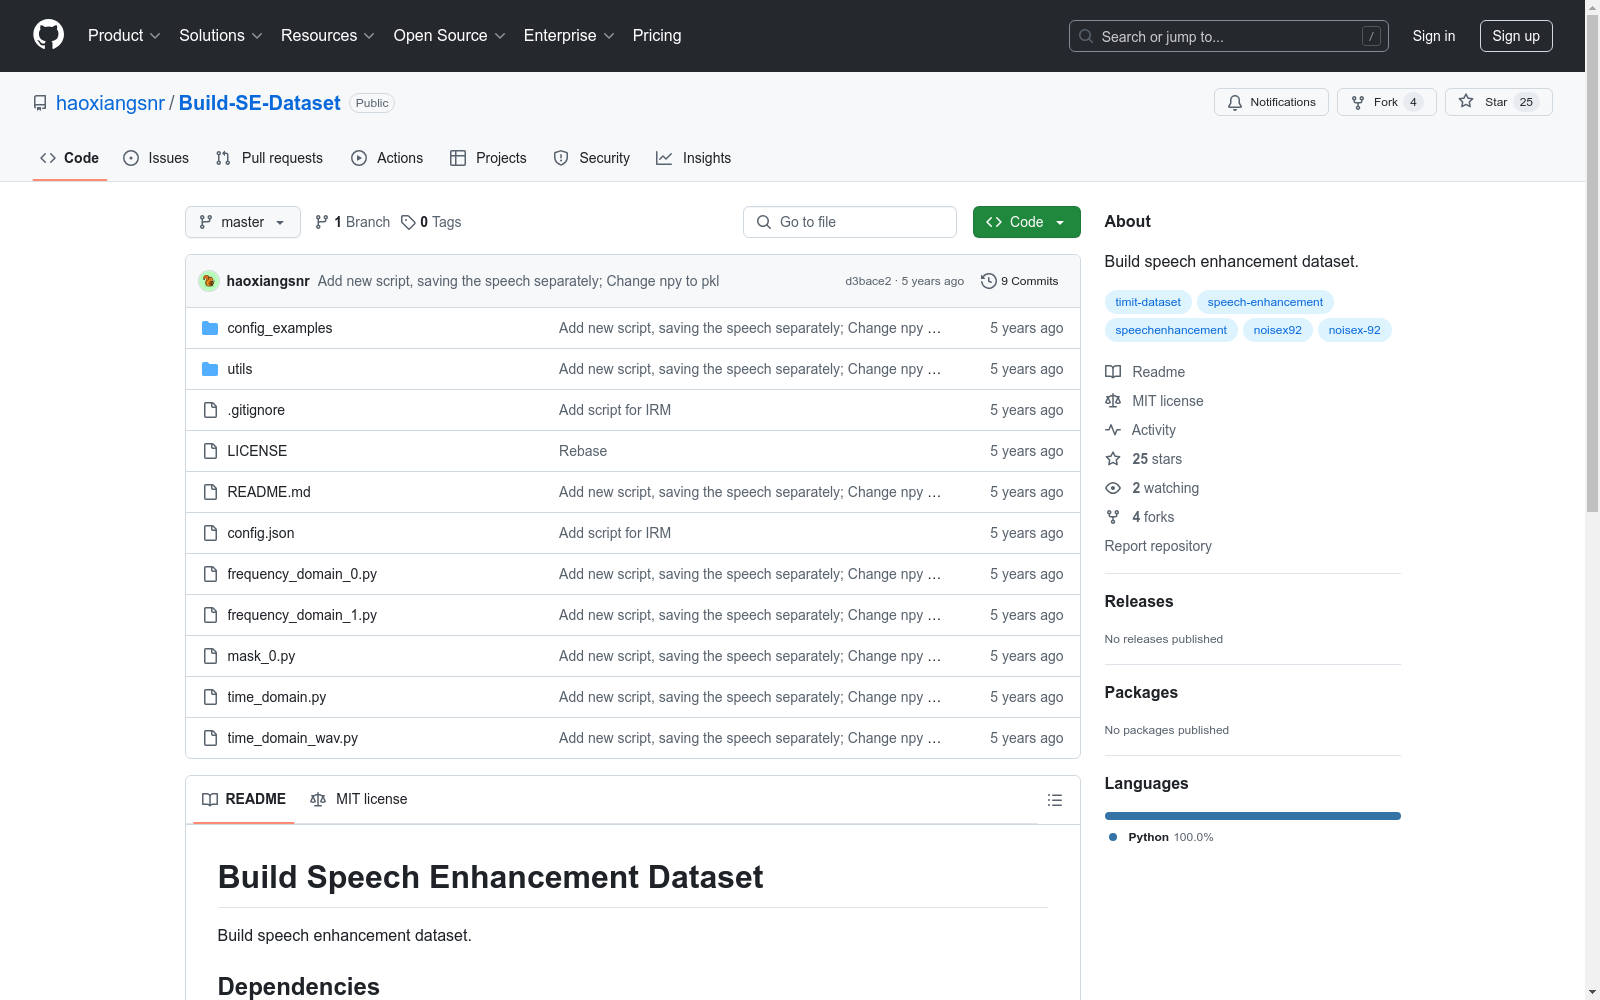This screenshot has height=1000, width=1600.
Task: Open the Releases section heading link
Action: click(x=1139, y=601)
